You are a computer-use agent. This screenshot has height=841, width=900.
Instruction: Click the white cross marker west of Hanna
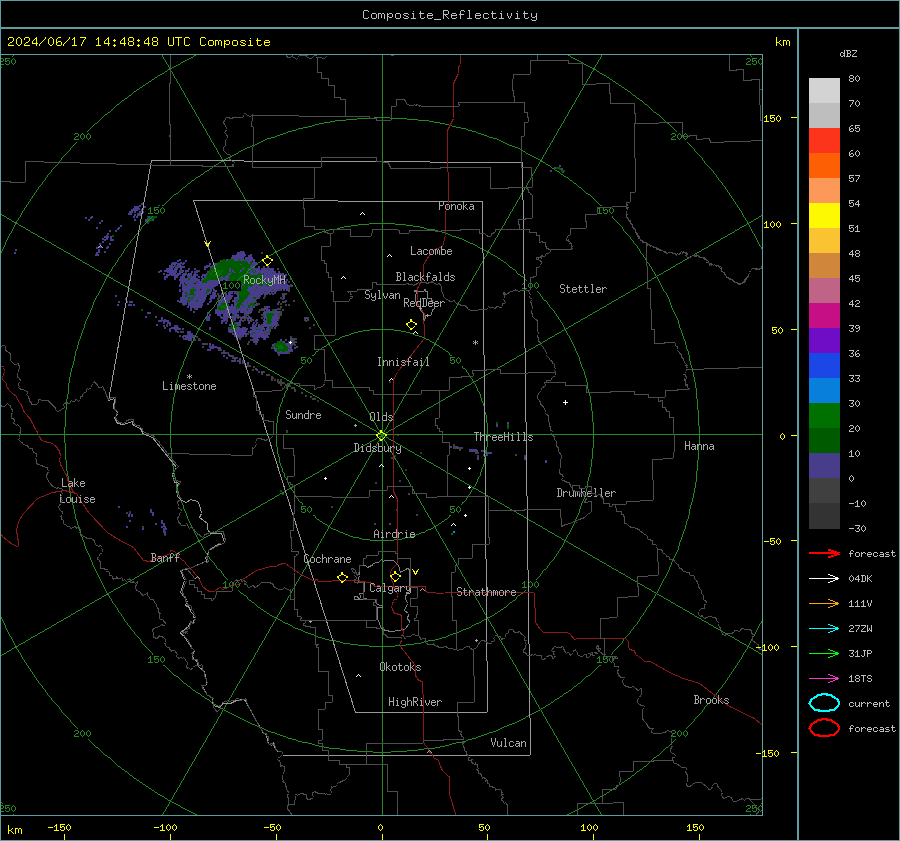565,402
